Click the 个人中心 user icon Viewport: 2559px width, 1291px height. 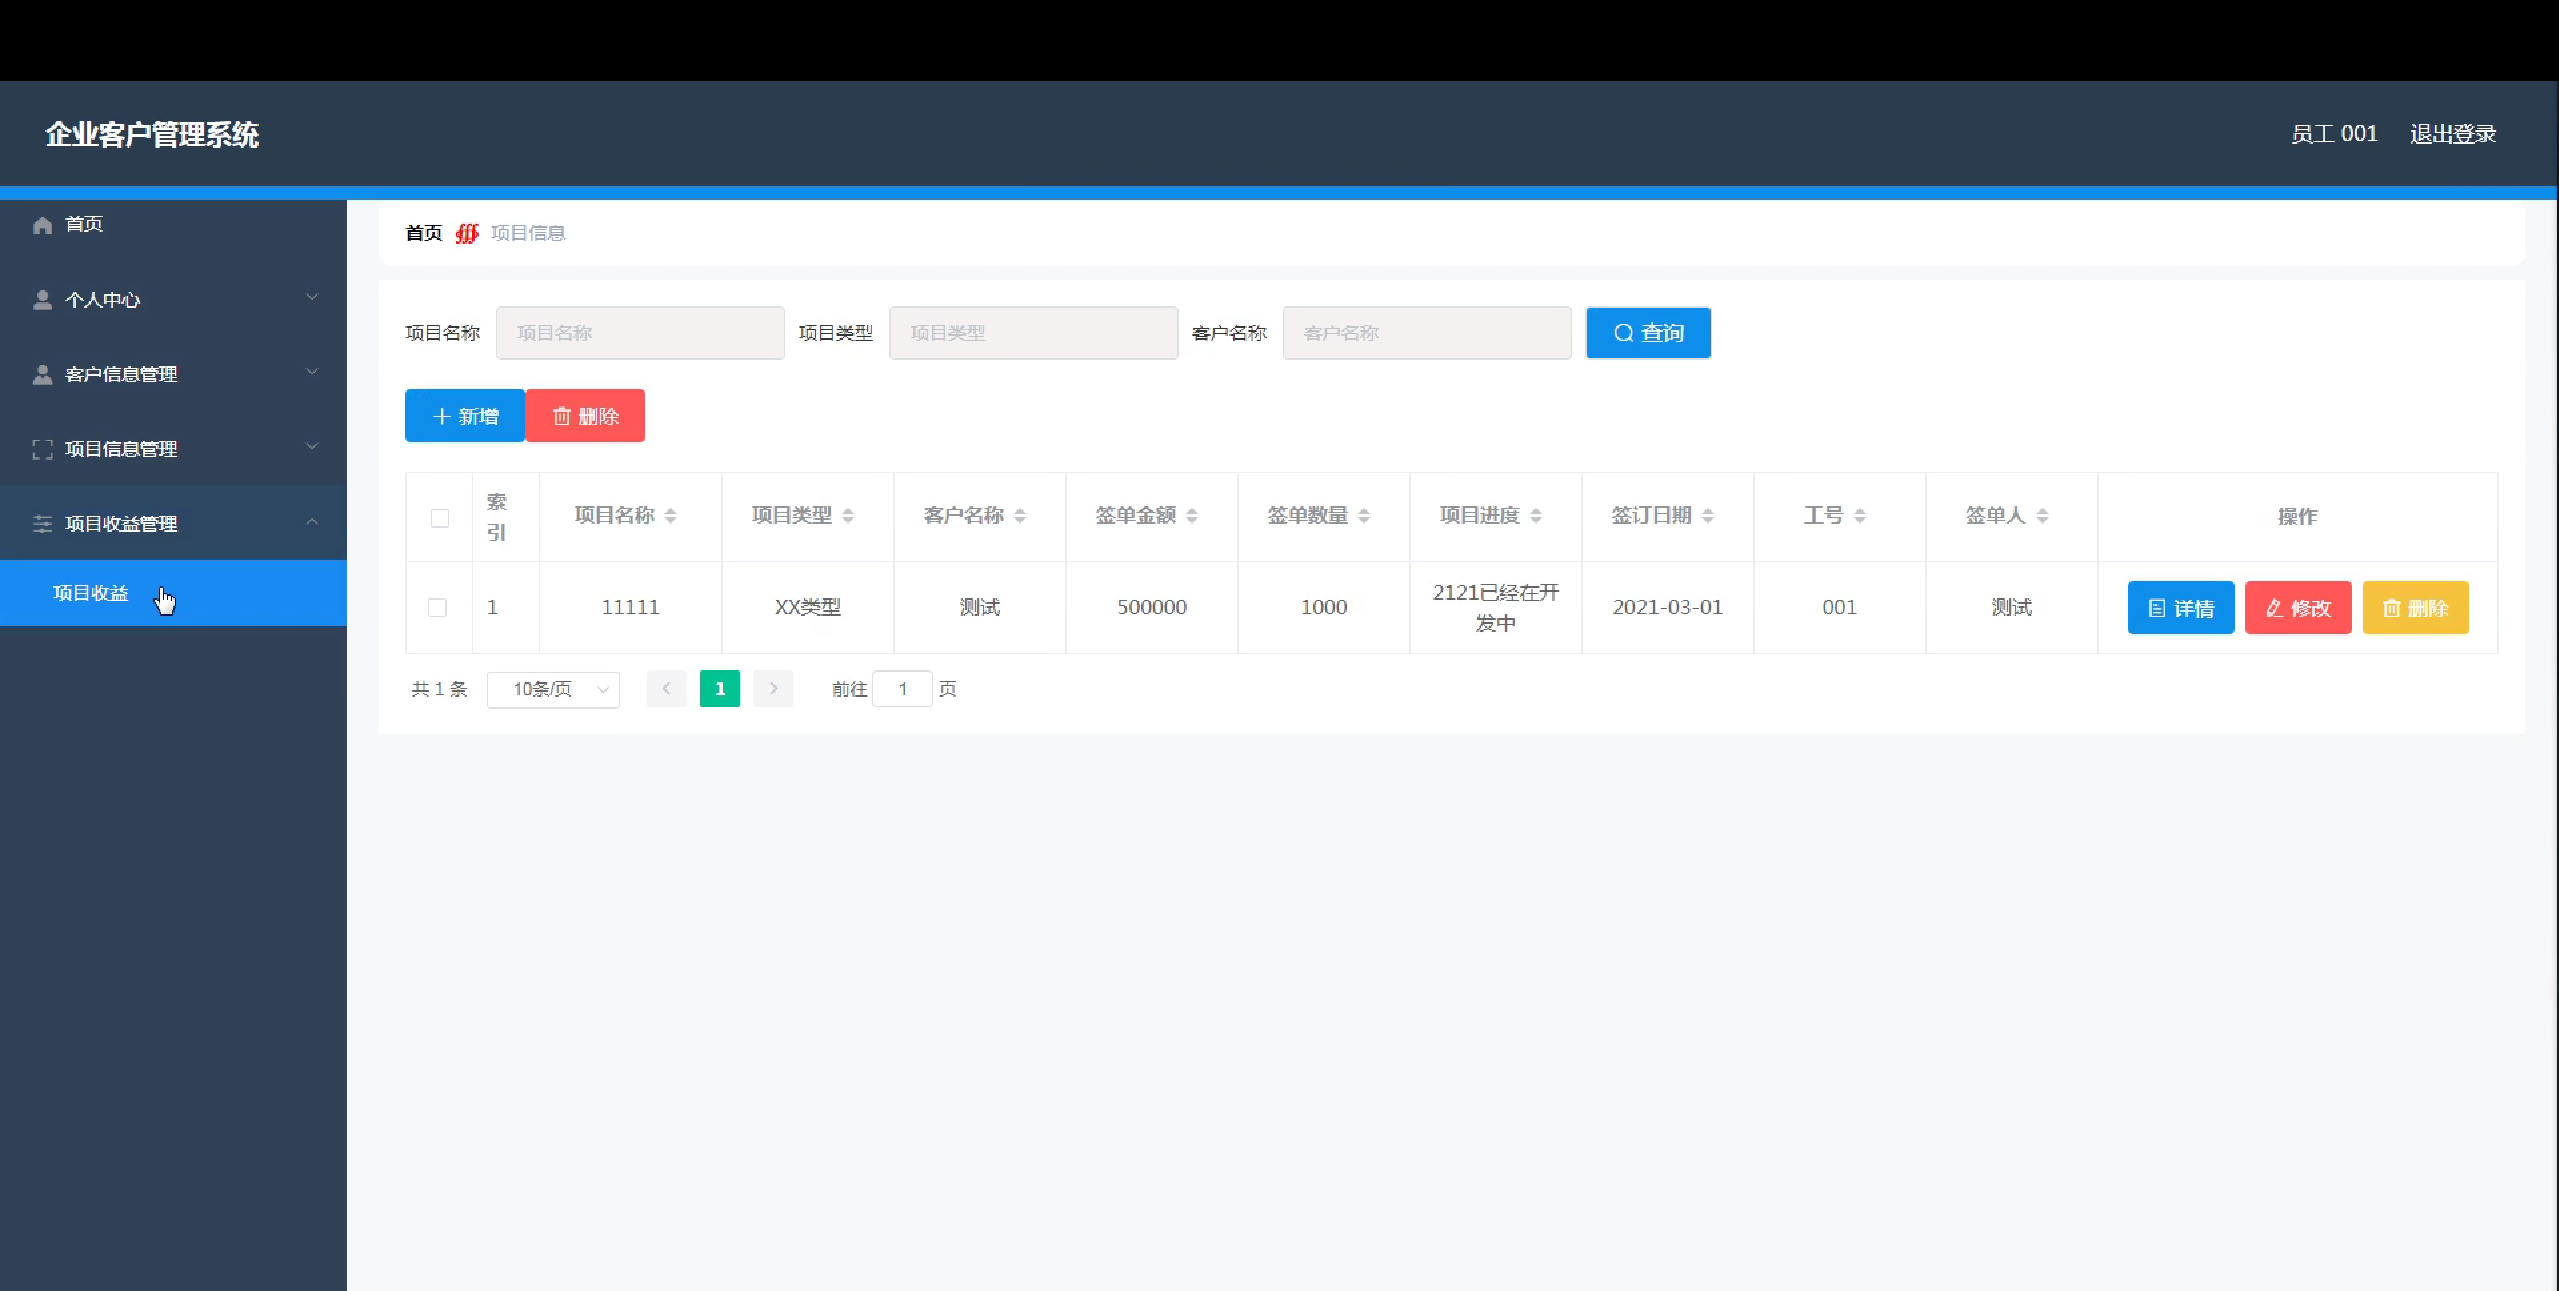tap(42, 300)
